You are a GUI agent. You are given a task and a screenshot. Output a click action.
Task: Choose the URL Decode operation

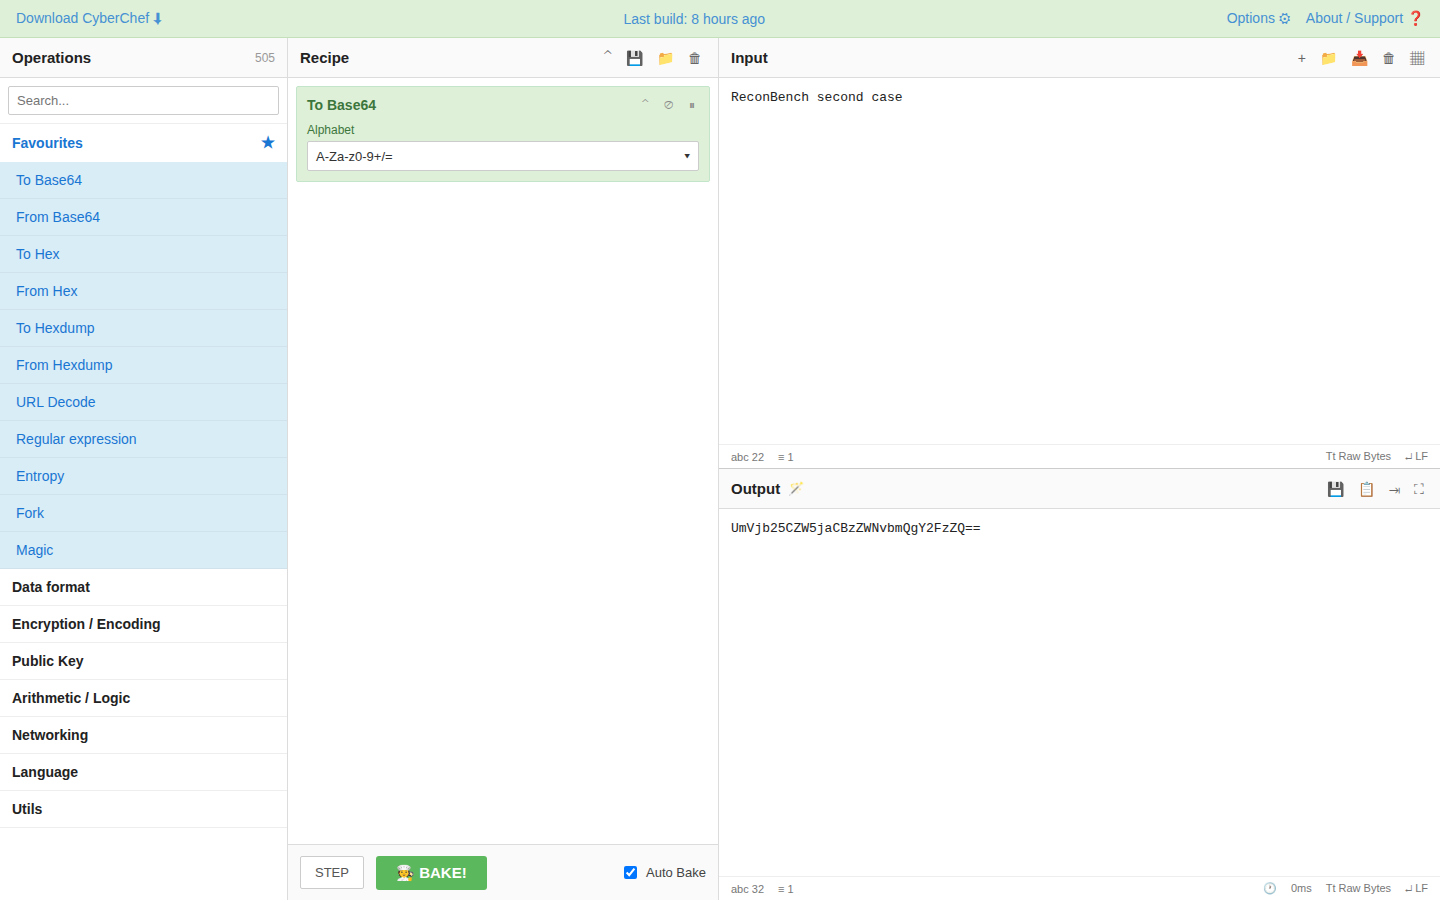[x=144, y=402]
